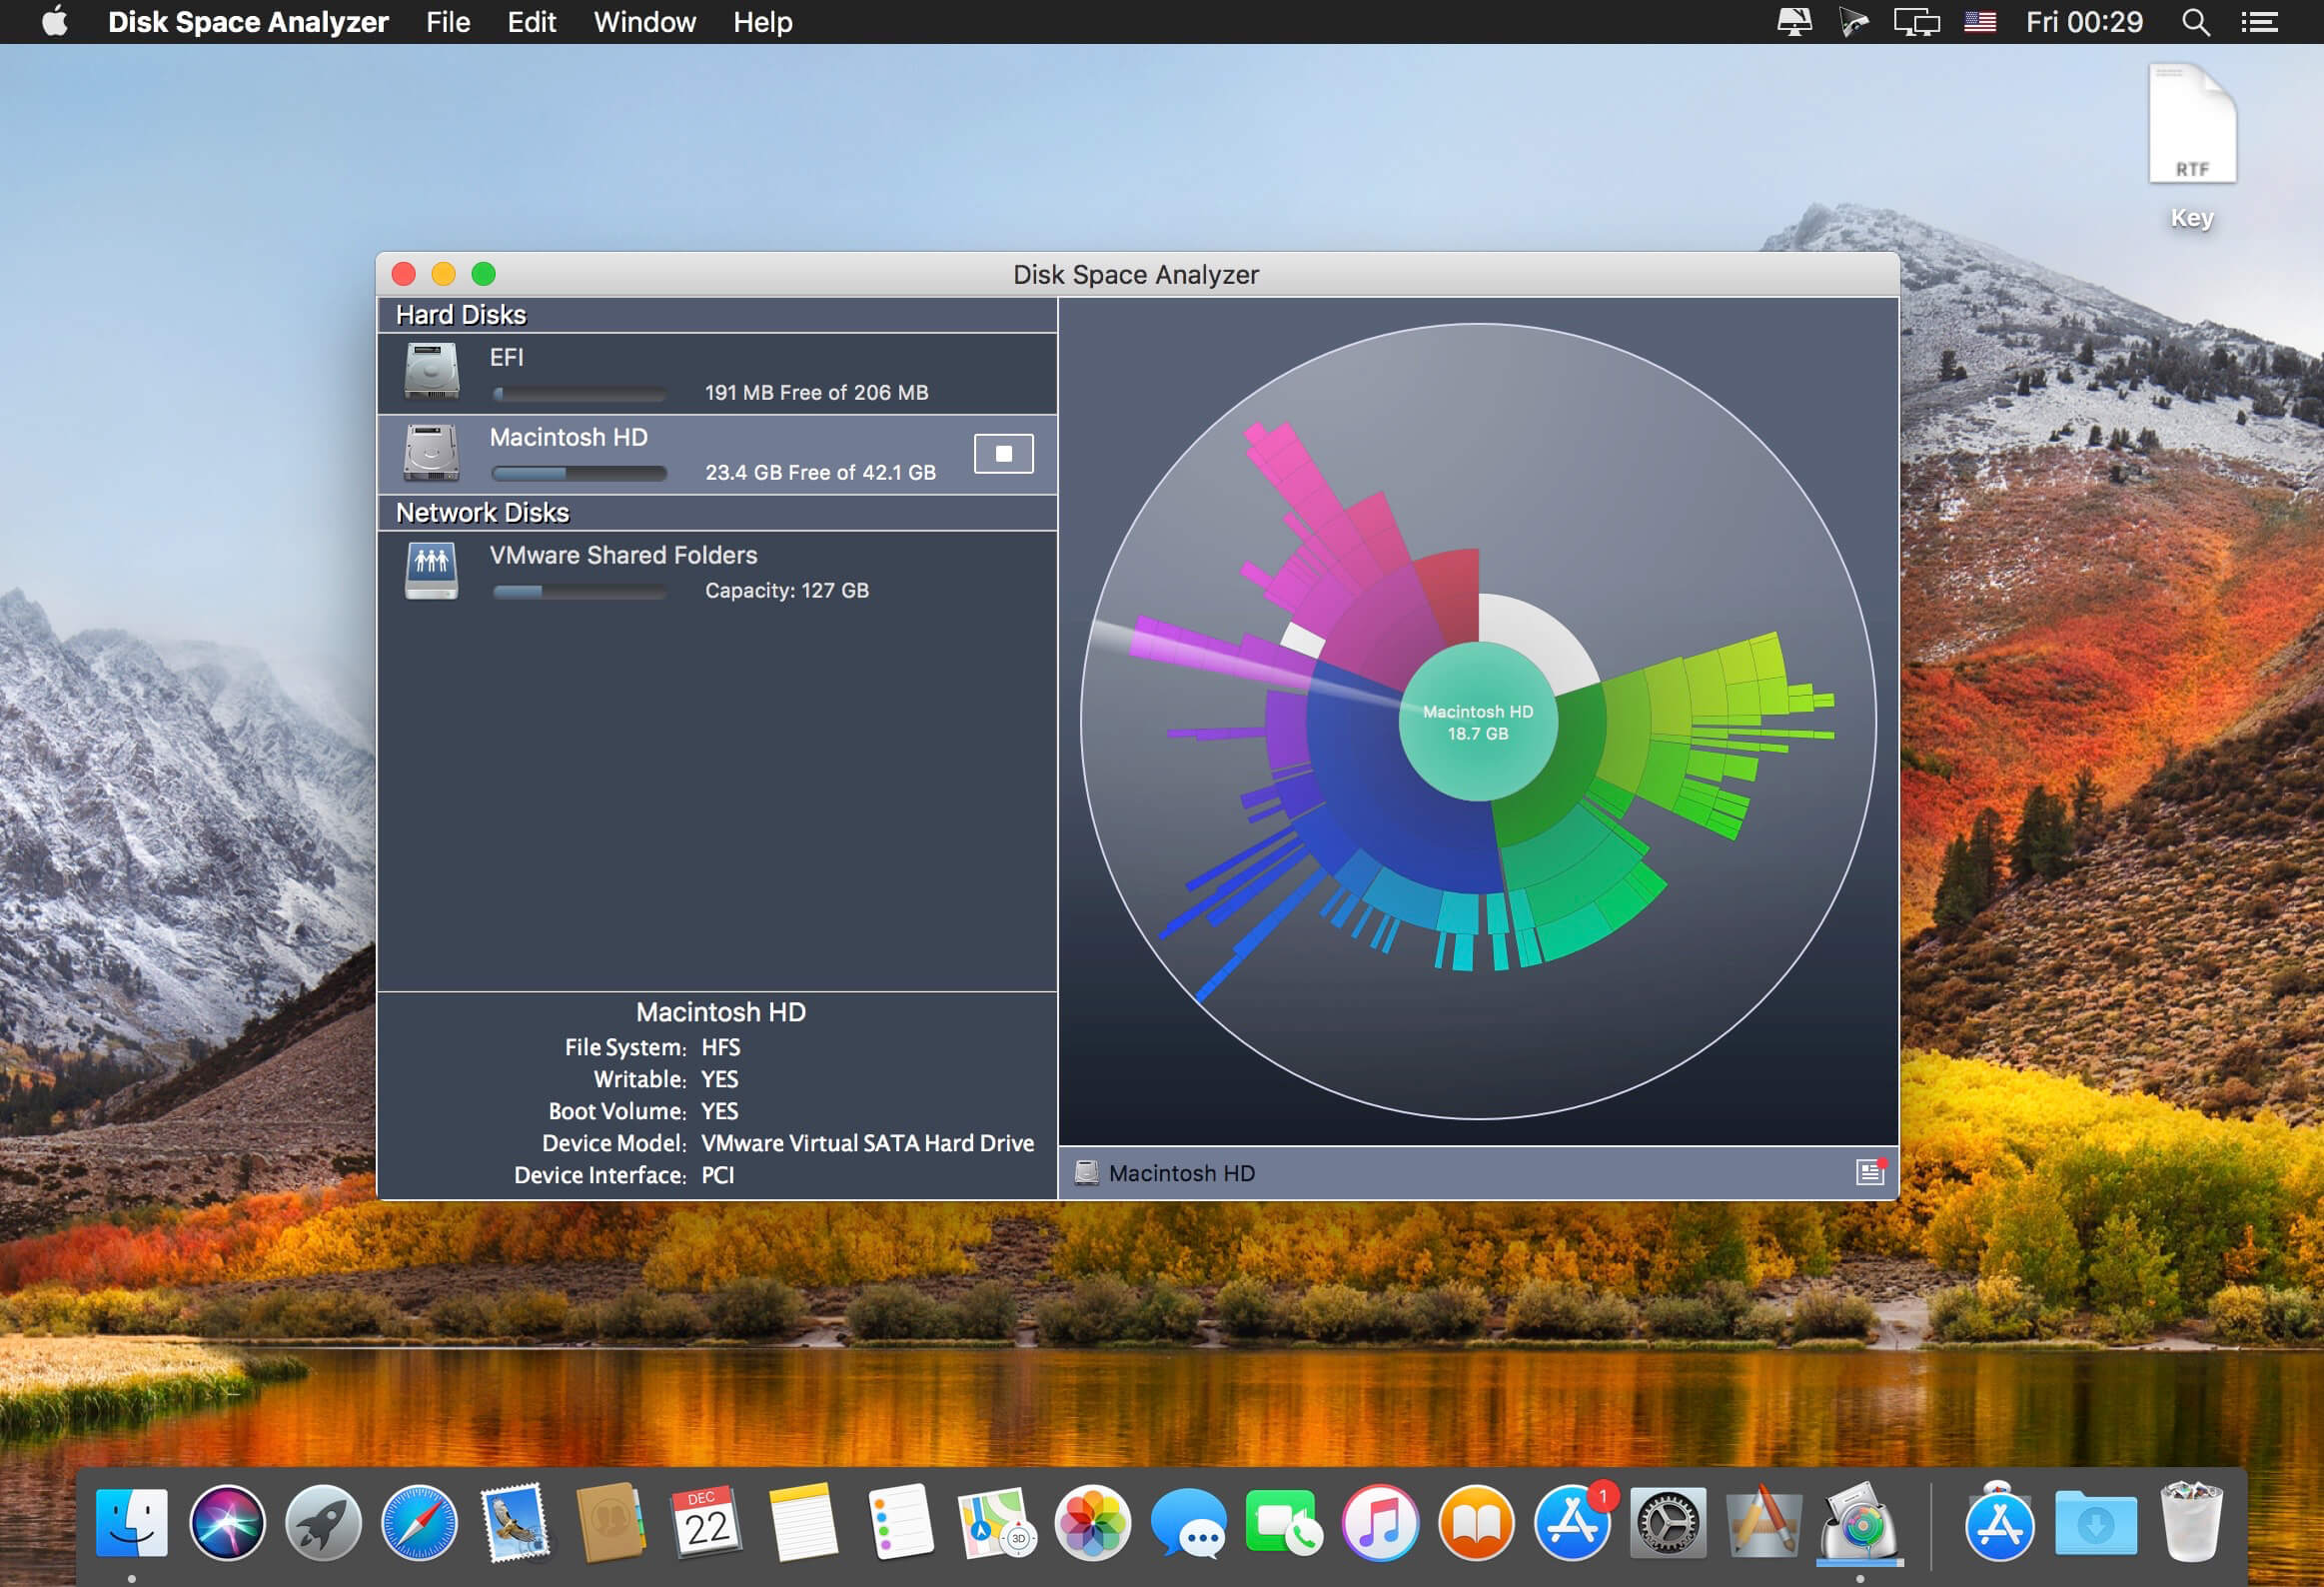Open Maps from the Dock
2324x1587 pixels.
coord(996,1522)
